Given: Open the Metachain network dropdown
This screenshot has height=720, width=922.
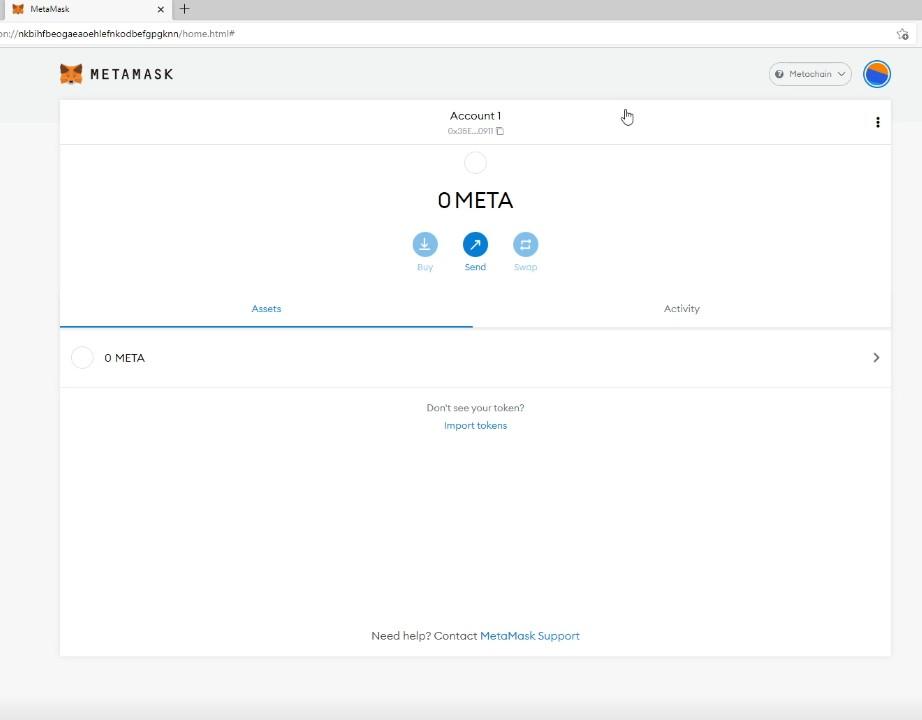Looking at the screenshot, I should (x=810, y=74).
